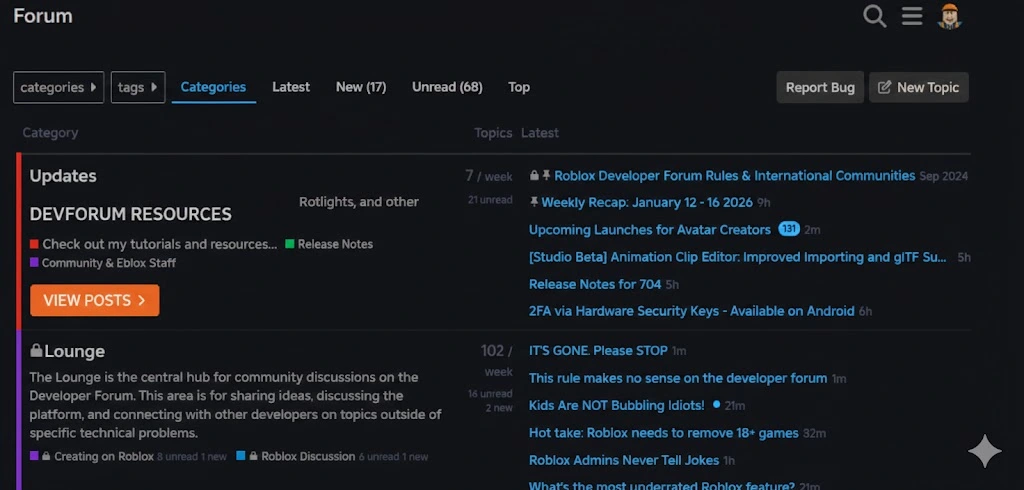Image resolution: width=1024 pixels, height=490 pixels.
Task: Click the Category column header
Action: (50, 133)
